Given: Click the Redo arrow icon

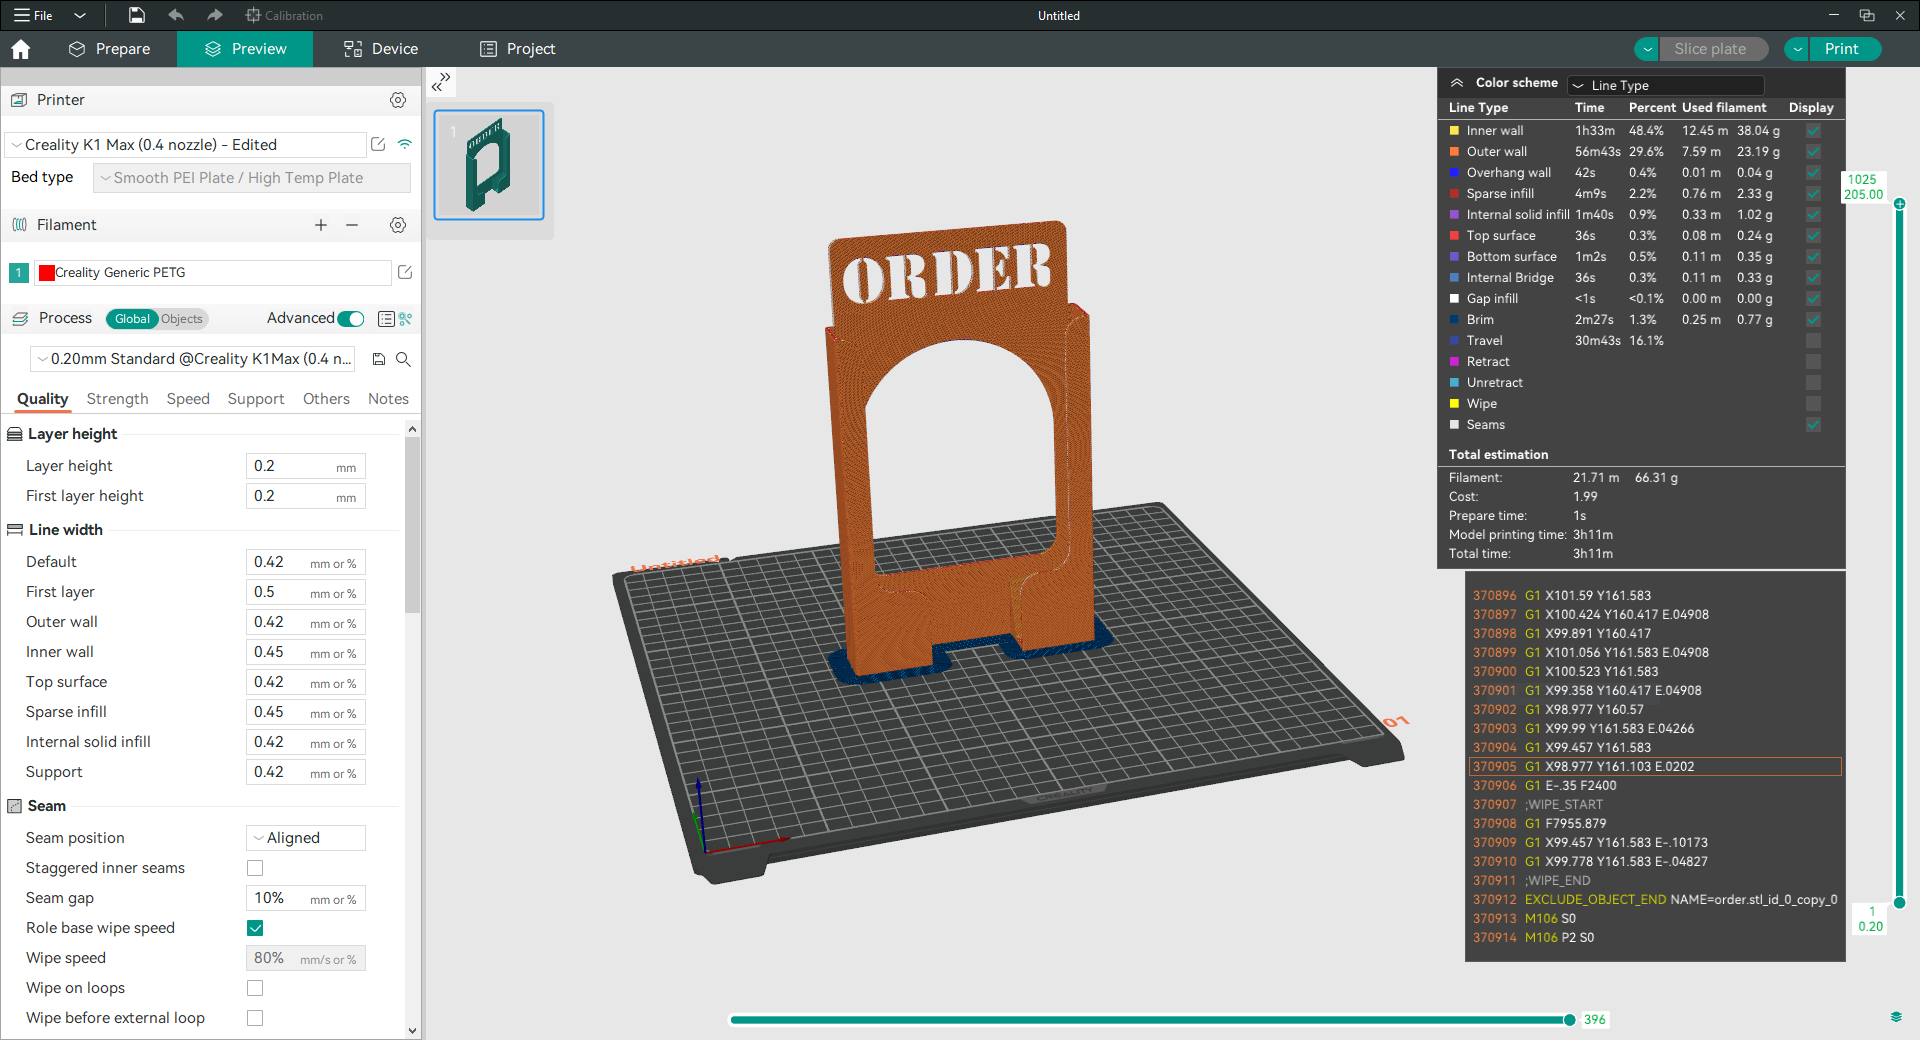Looking at the screenshot, I should click(x=213, y=15).
